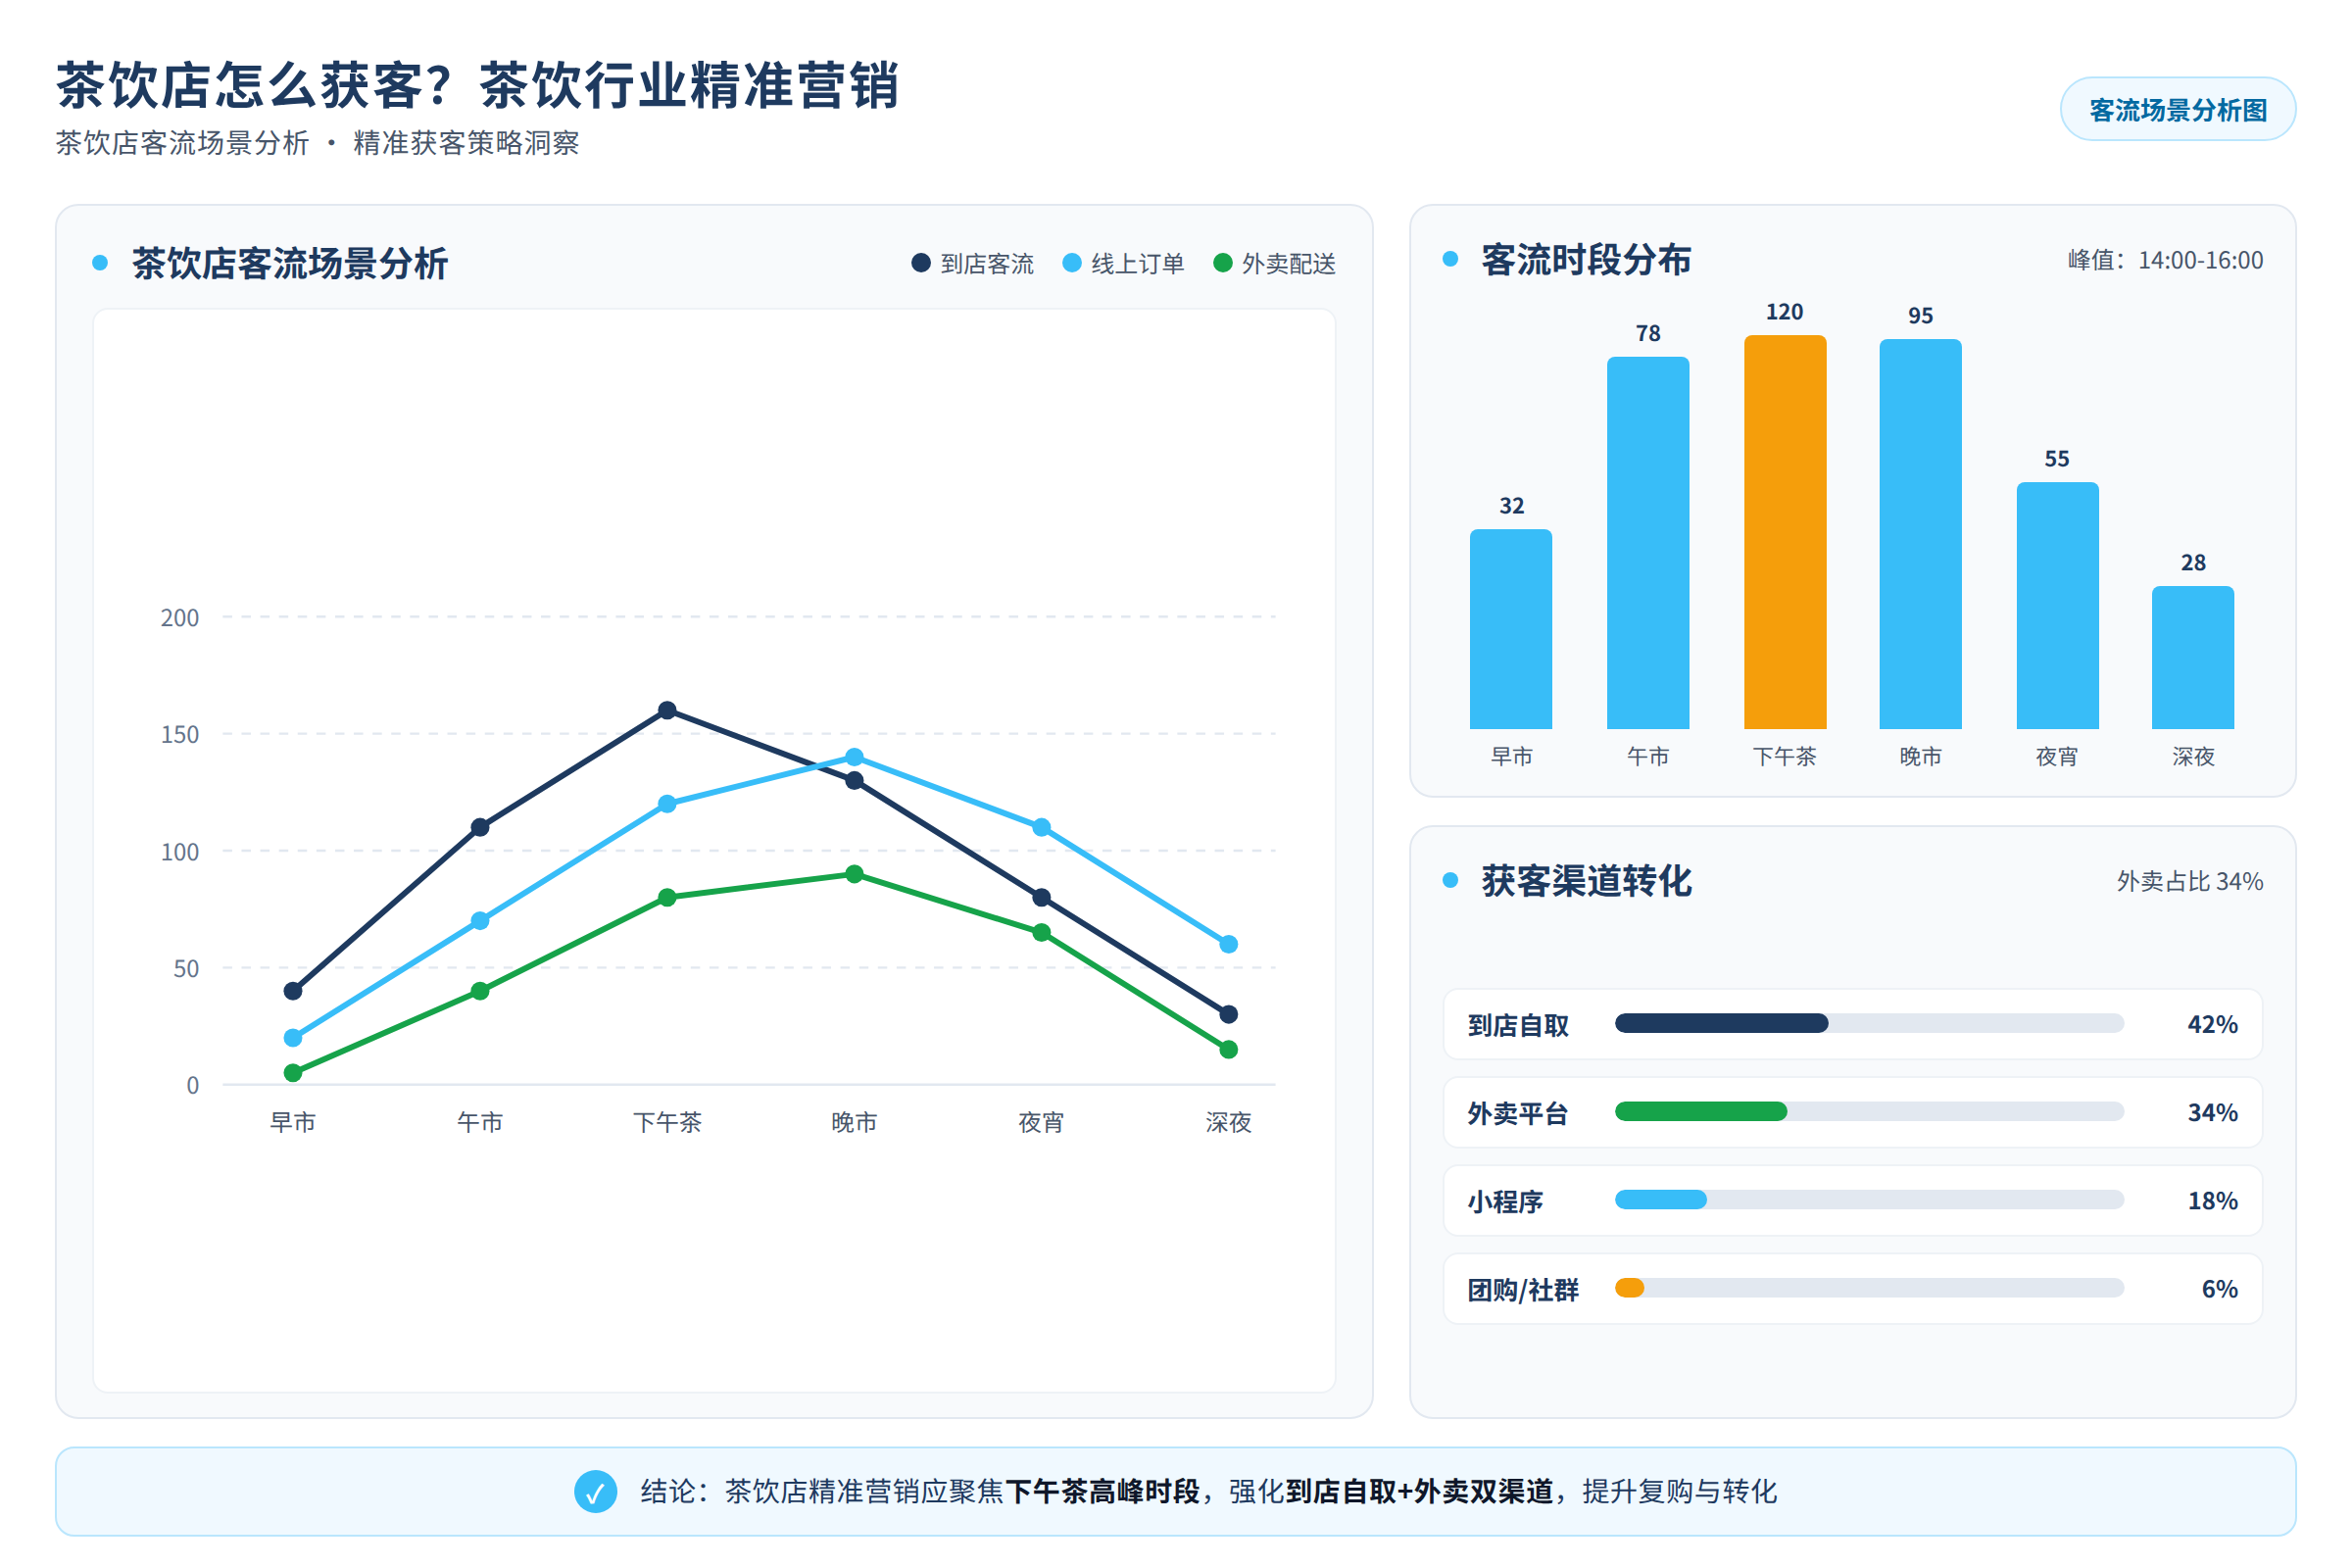
Task: Click the 线上订单 point at 晚市 peak
Action: (x=854, y=757)
